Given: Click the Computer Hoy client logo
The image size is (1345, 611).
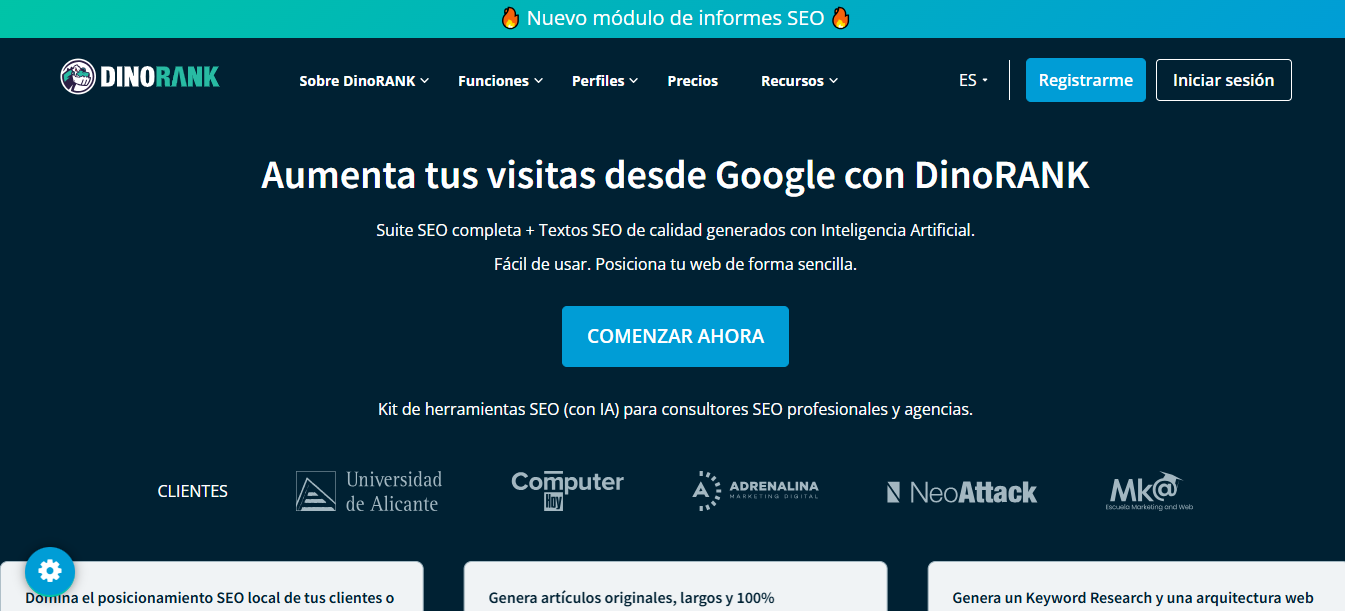Looking at the screenshot, I should (567, 490).
